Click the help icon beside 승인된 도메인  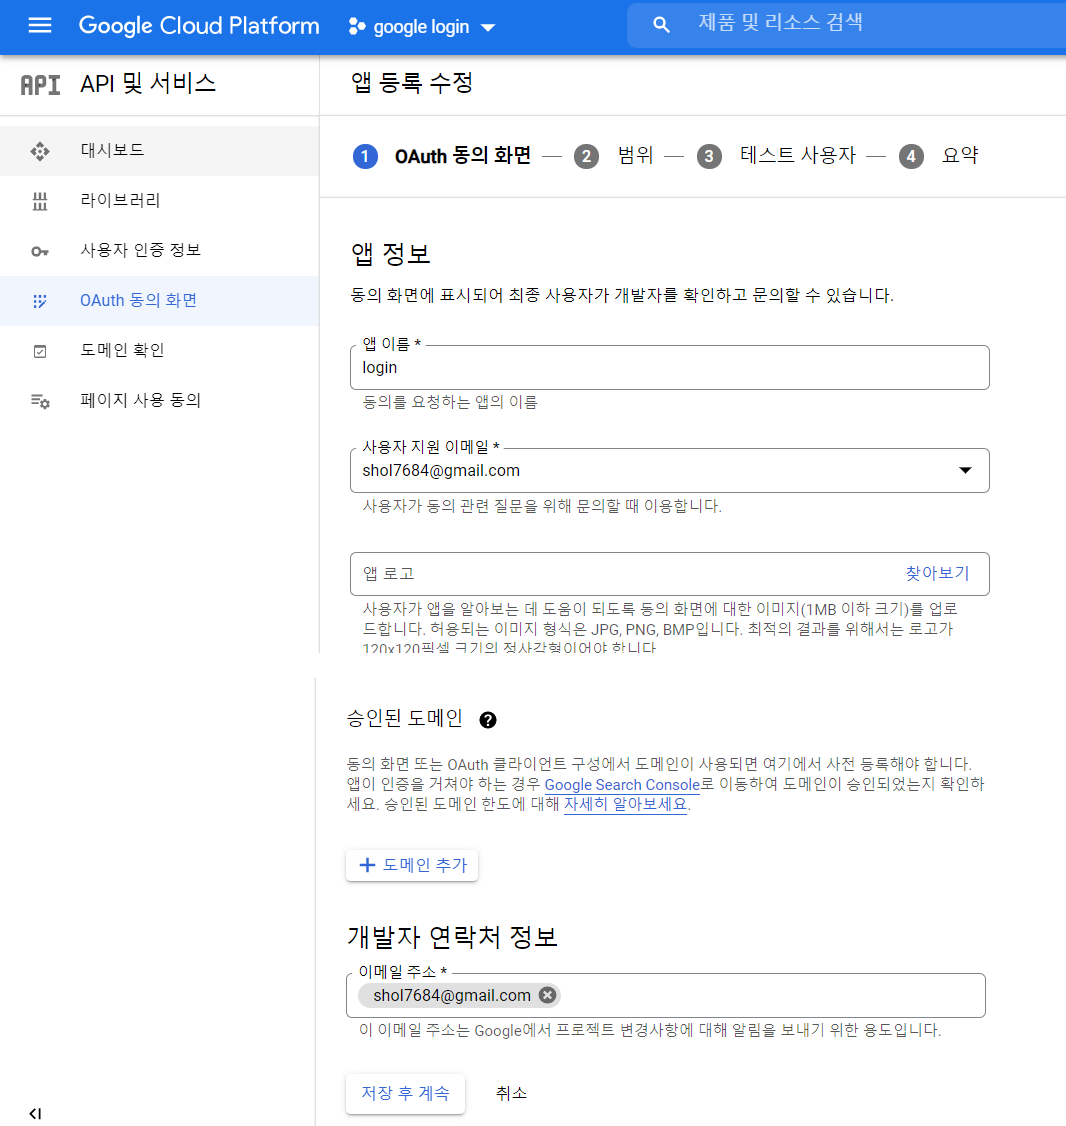point(488,720)
